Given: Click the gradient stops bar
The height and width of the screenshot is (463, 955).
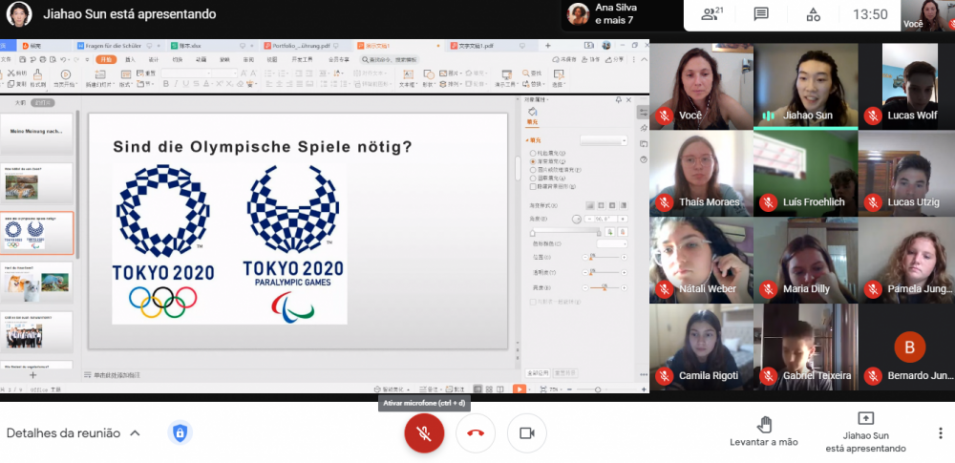Looking at the screenshot, I should click(566, 232).
